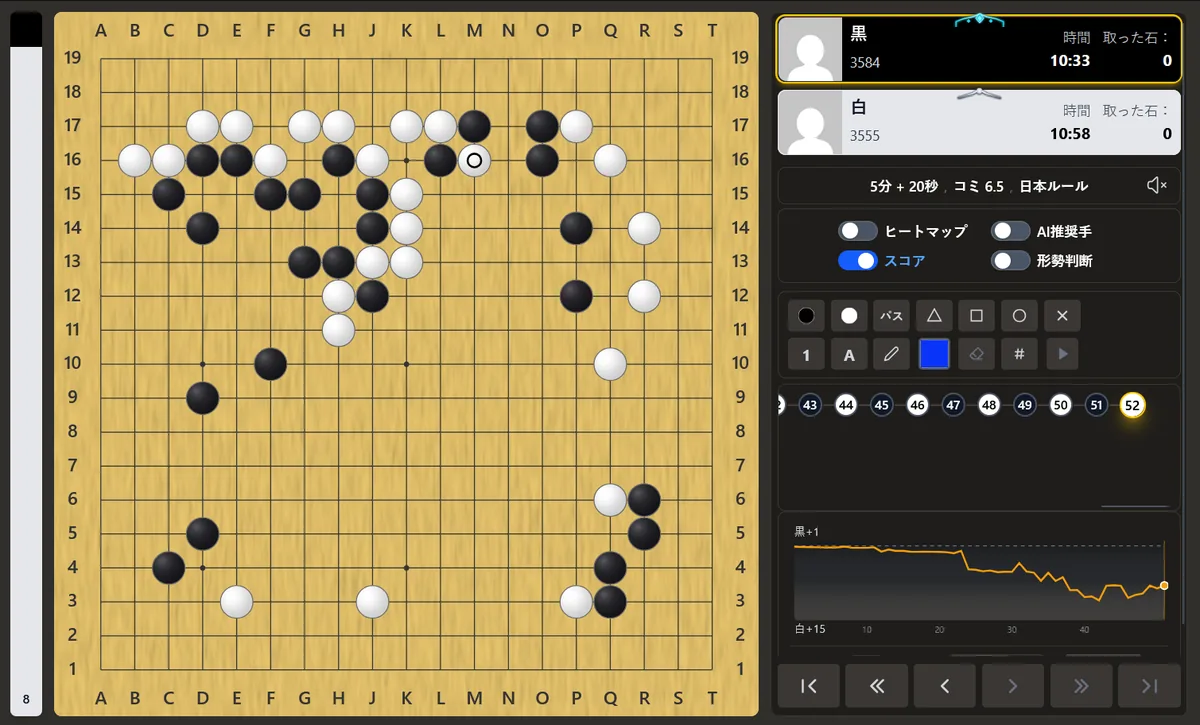Click the marked white stone at M16
Screen dimensions: 1200x725
(x=474, y=160)
